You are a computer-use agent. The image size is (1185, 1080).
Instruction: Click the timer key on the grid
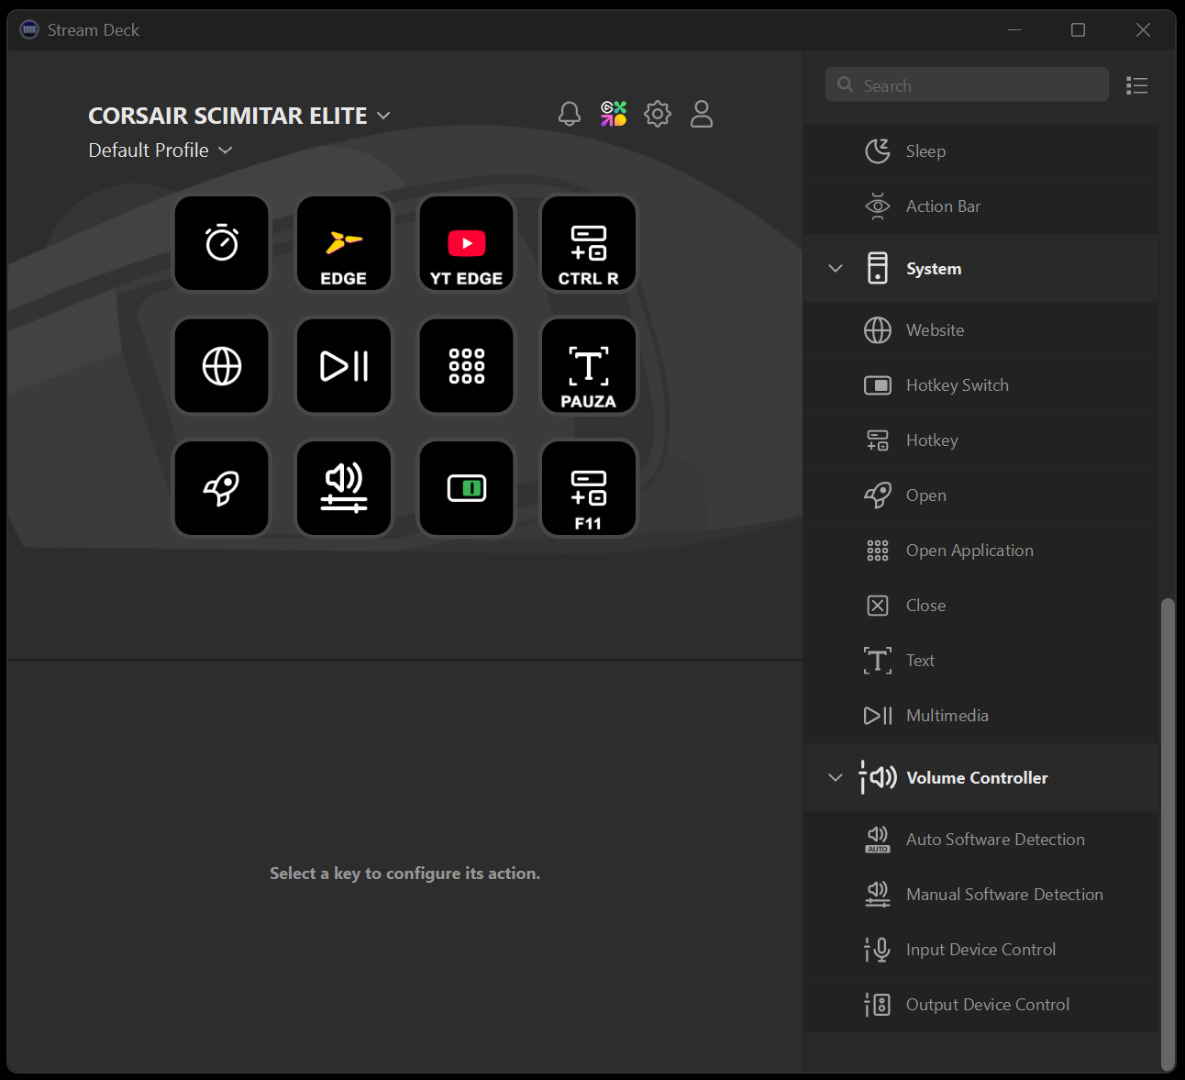pos(221,243)
